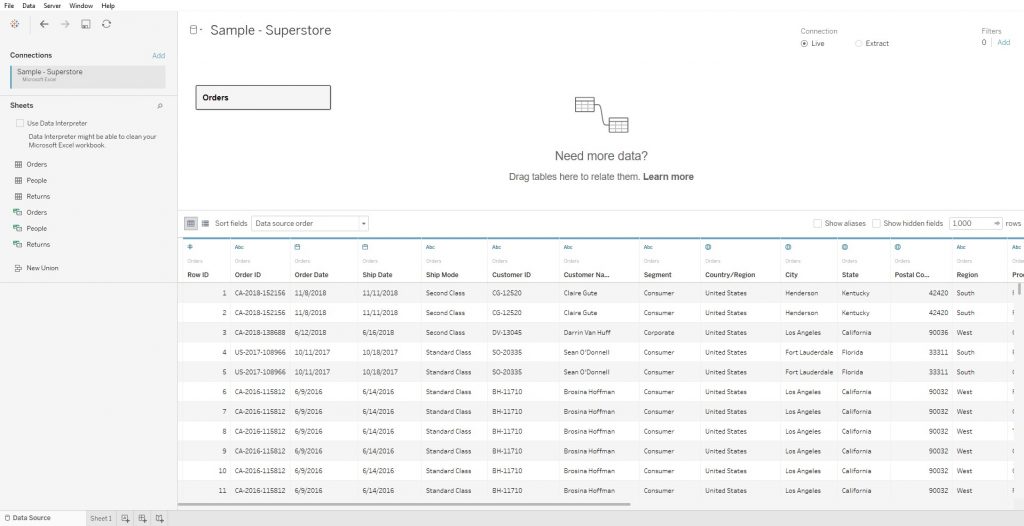Click the back arrow in toolbar

click(44, 24)
